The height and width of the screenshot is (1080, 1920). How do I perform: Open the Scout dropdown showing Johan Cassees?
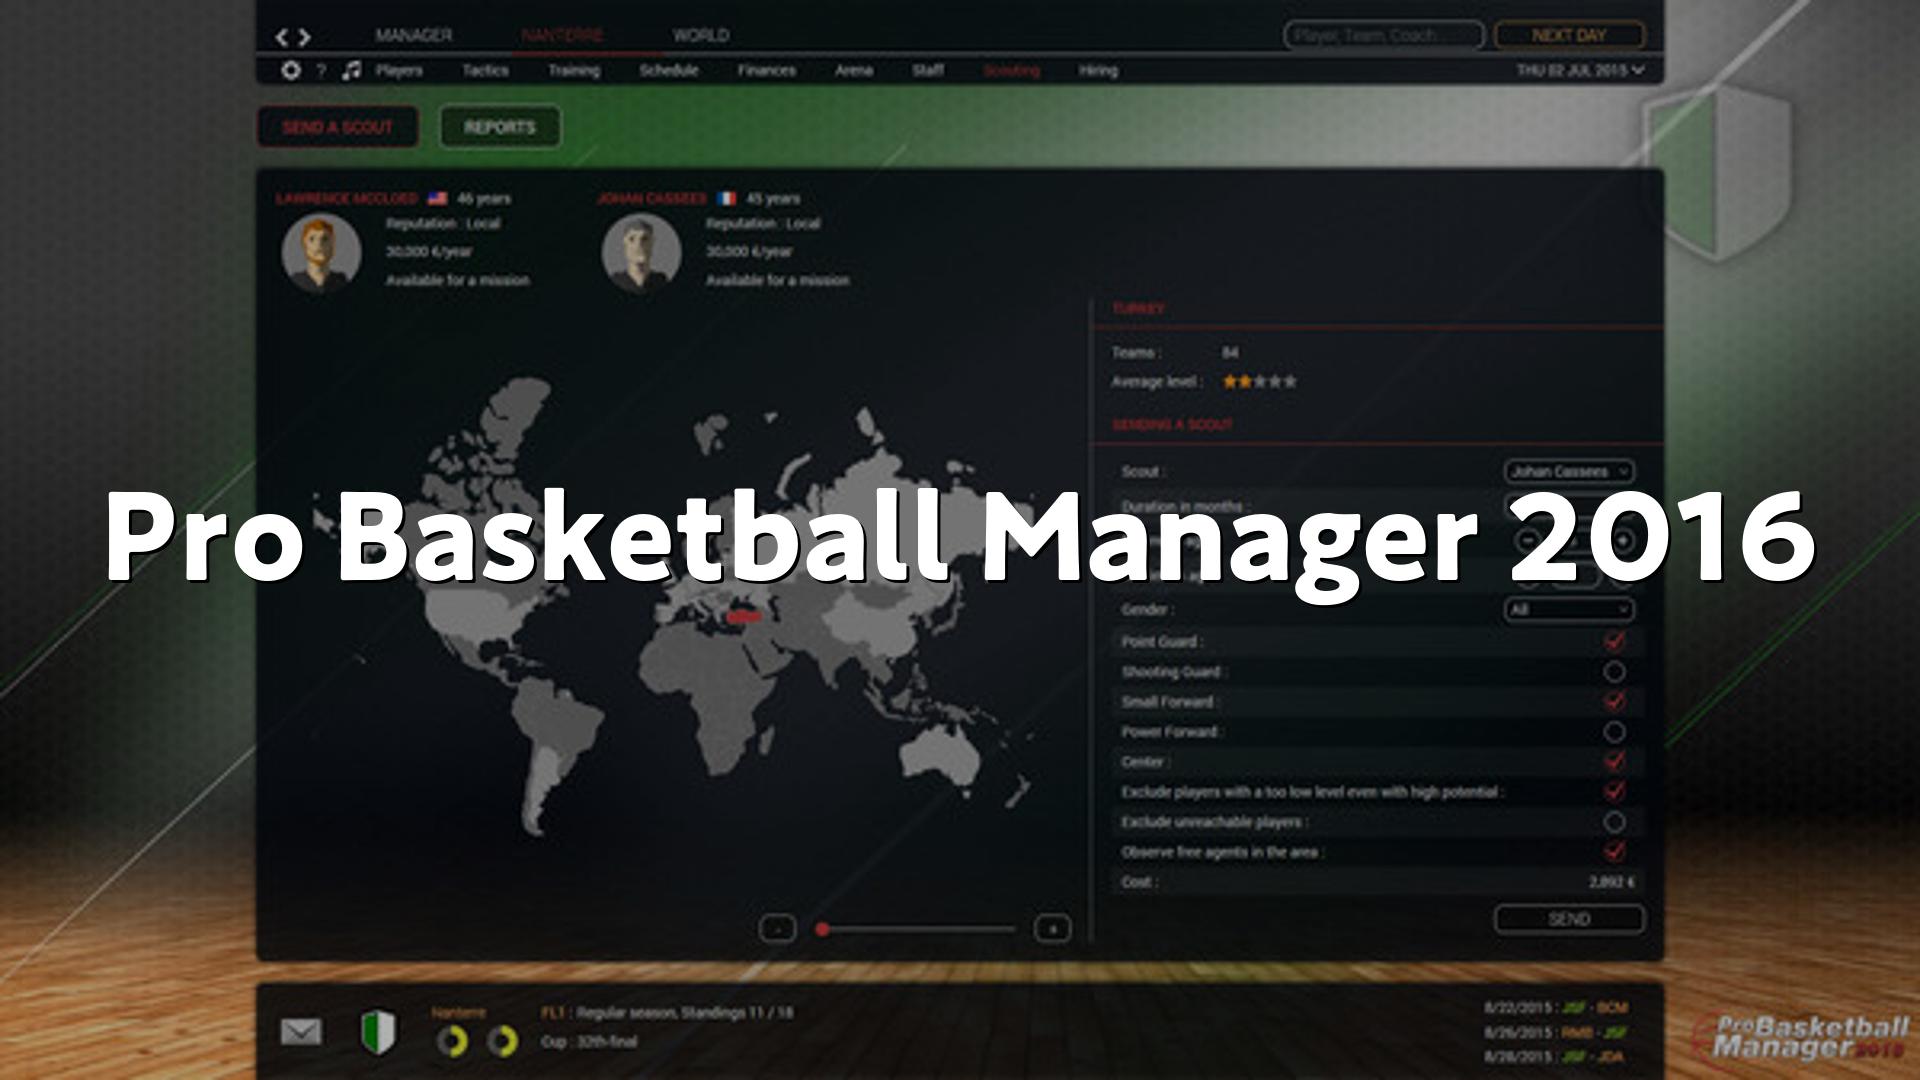point(1569,471)
